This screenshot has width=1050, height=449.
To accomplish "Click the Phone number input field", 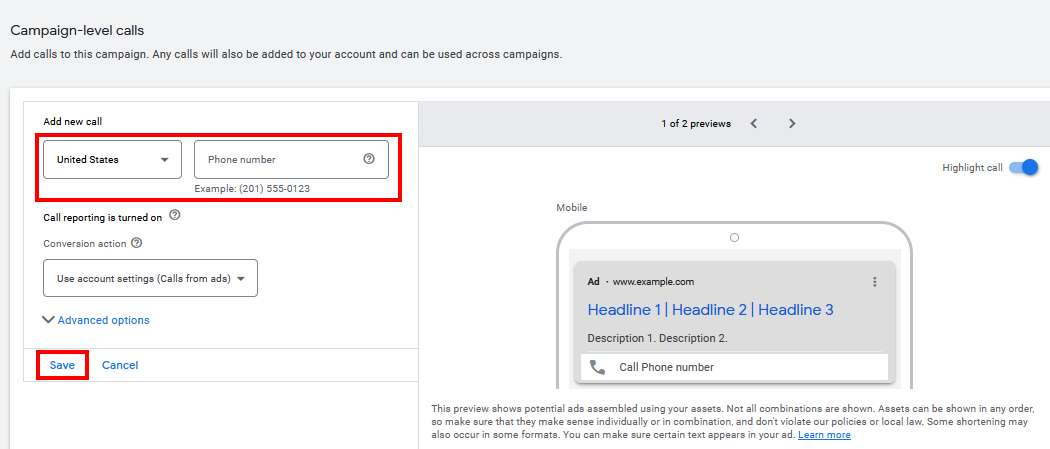I will tap(291, 159).
